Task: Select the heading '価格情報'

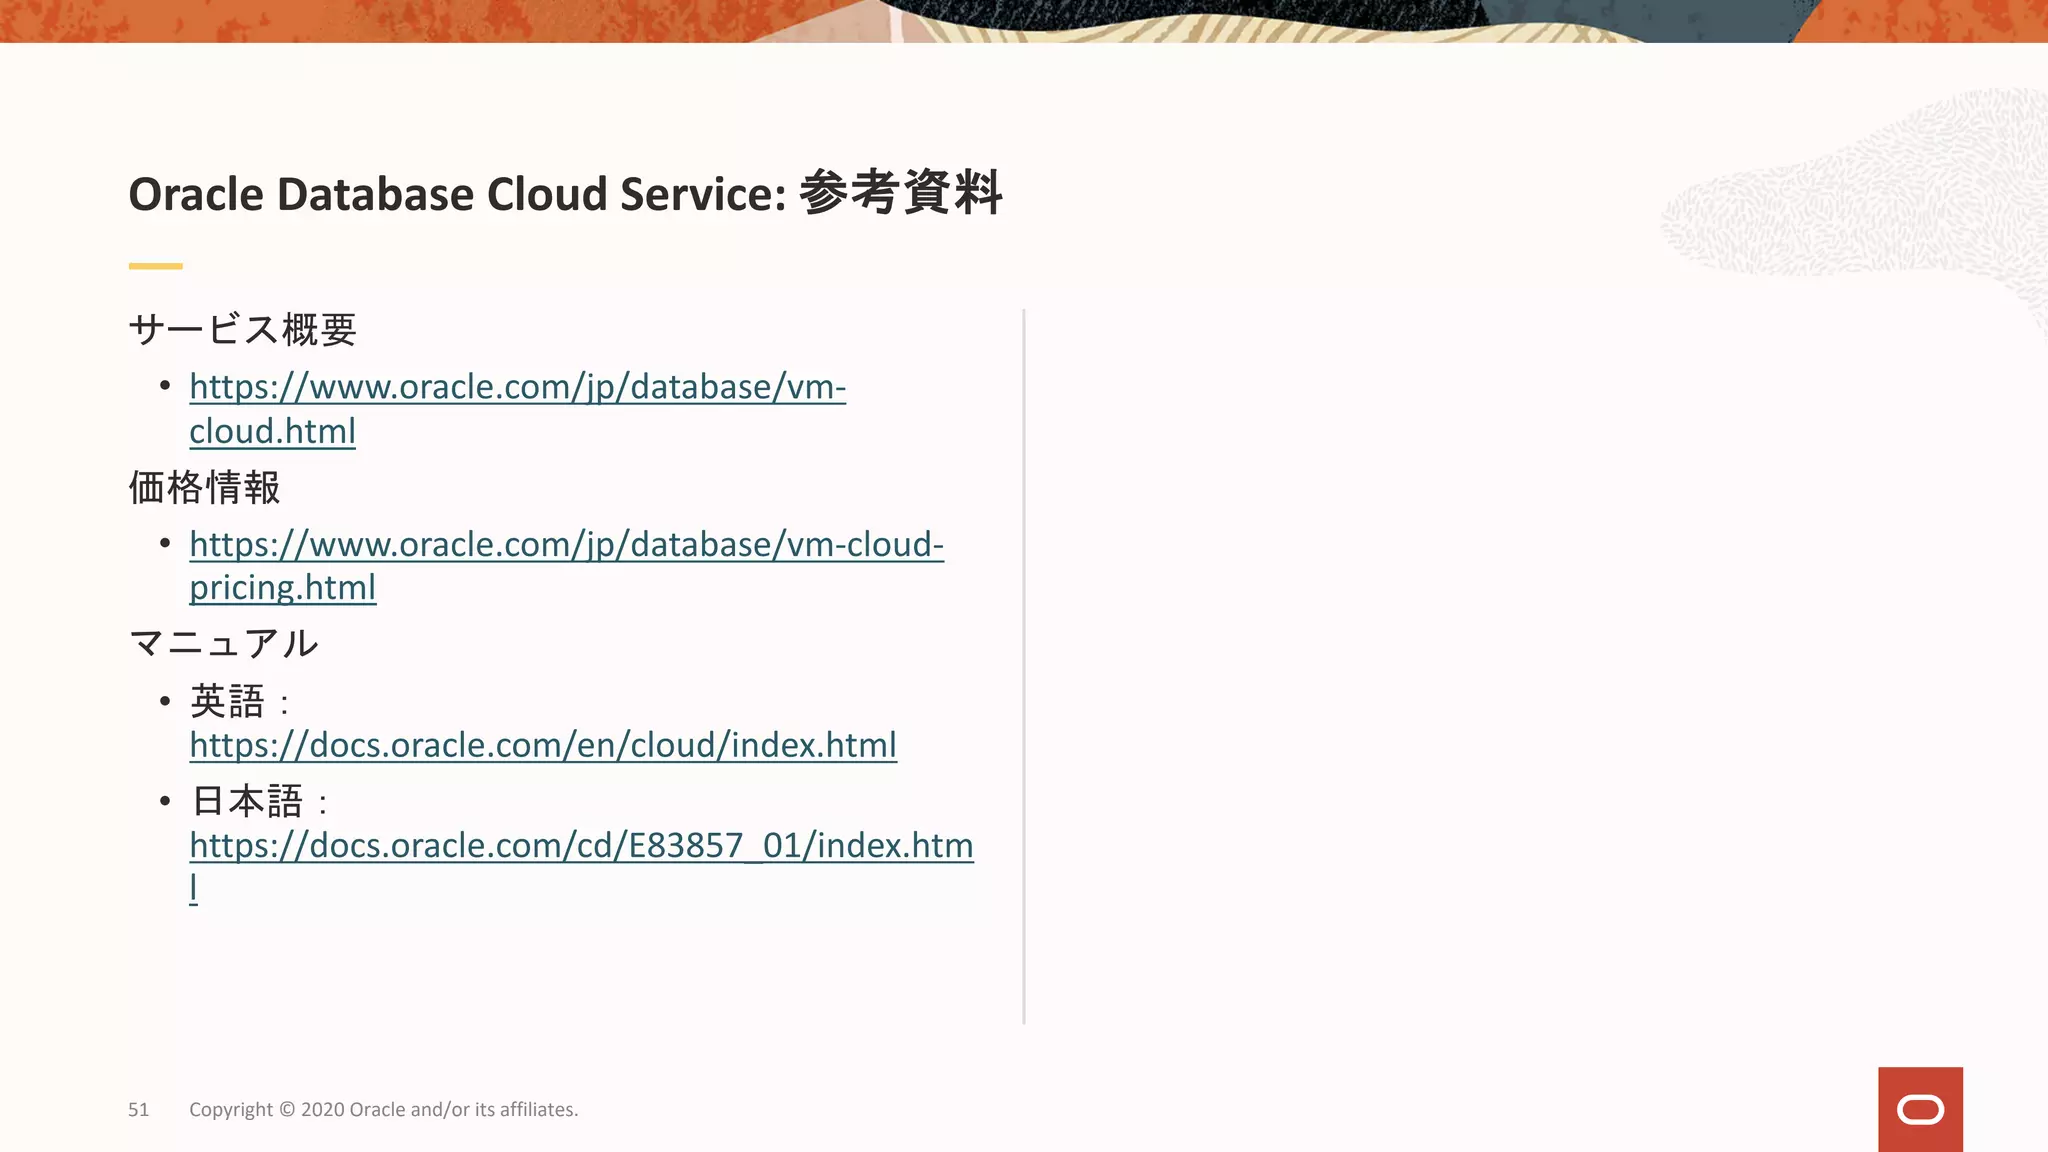Action: coord(204,488)
